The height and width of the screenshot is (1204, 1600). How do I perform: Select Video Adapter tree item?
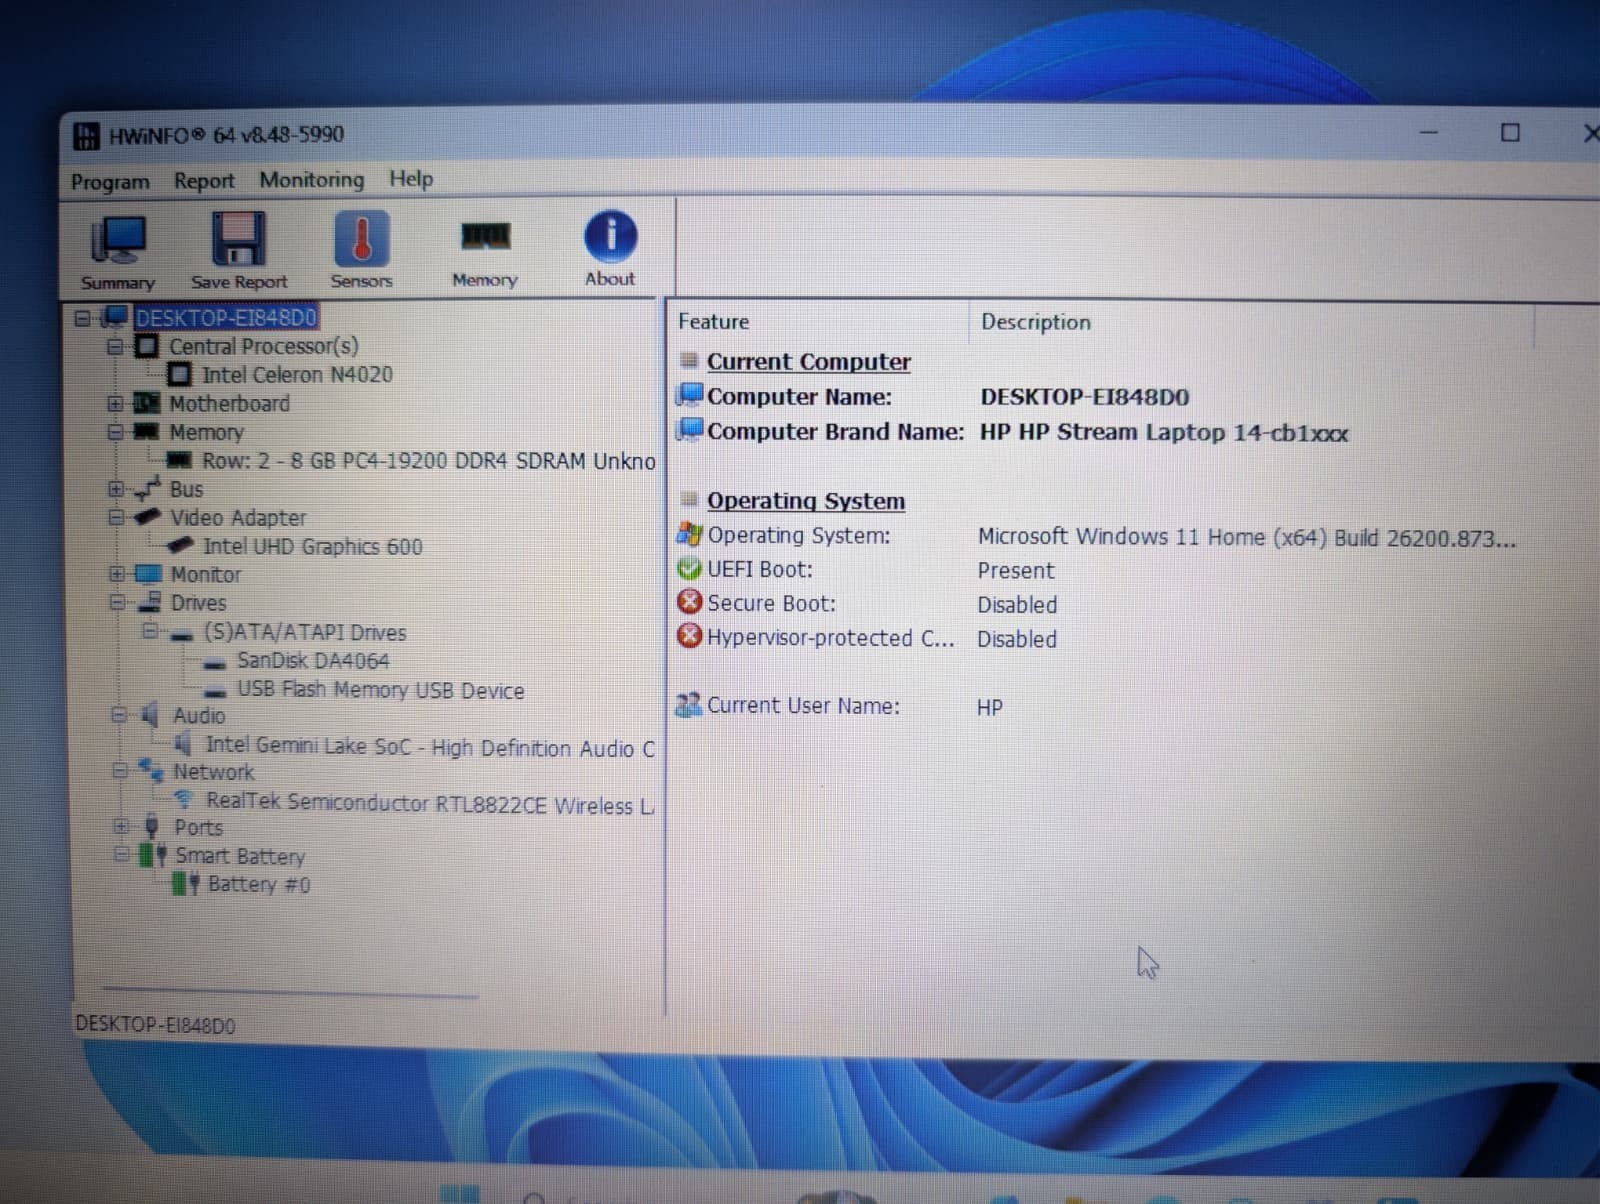click(x=238, y=518)
